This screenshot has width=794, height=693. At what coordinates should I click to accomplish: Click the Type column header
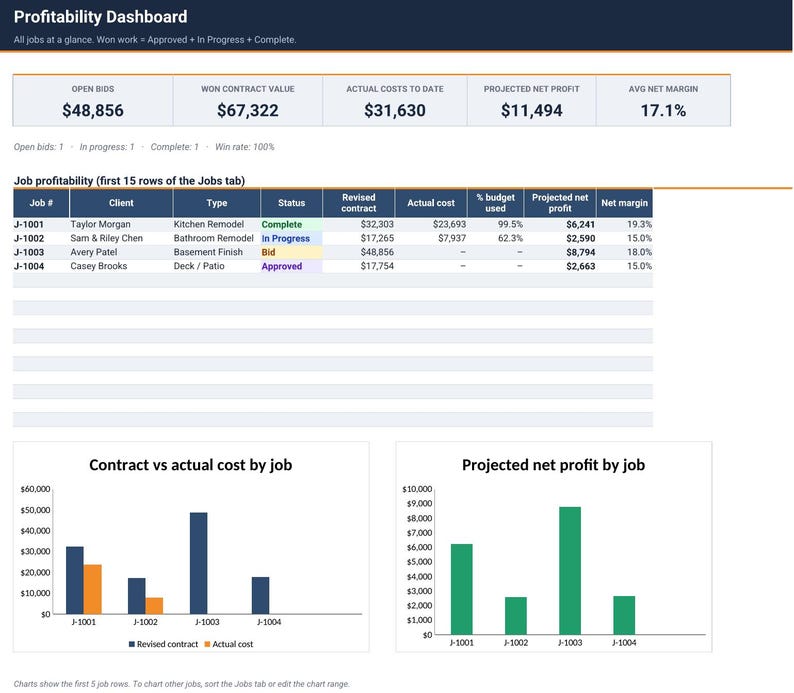coord(217,203)
